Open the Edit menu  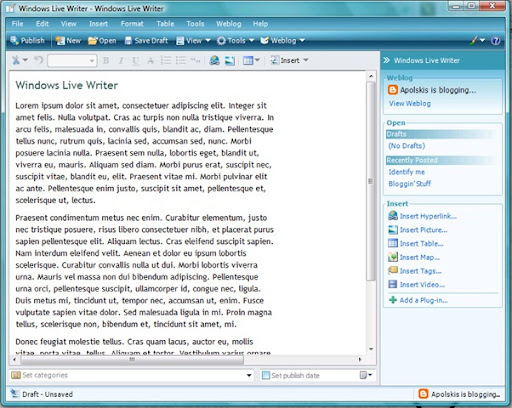[x=42, y=24]
